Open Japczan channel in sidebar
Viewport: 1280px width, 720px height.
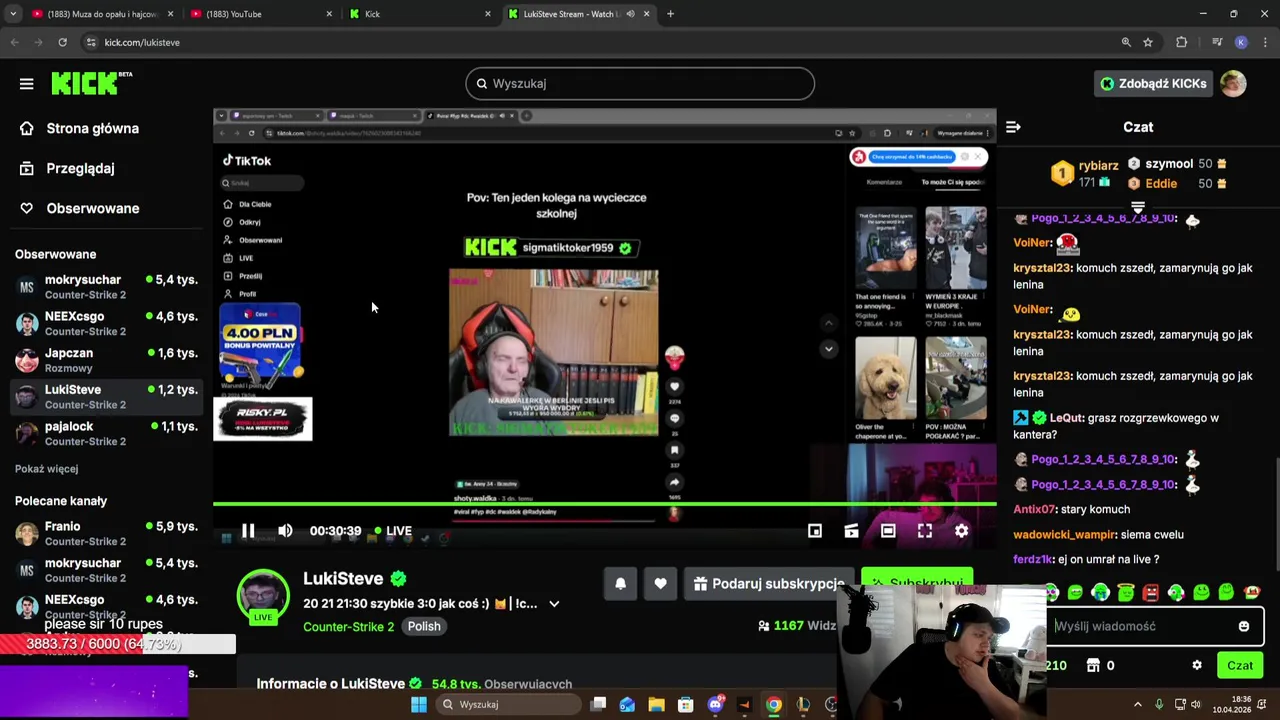(x=106, y=360)
